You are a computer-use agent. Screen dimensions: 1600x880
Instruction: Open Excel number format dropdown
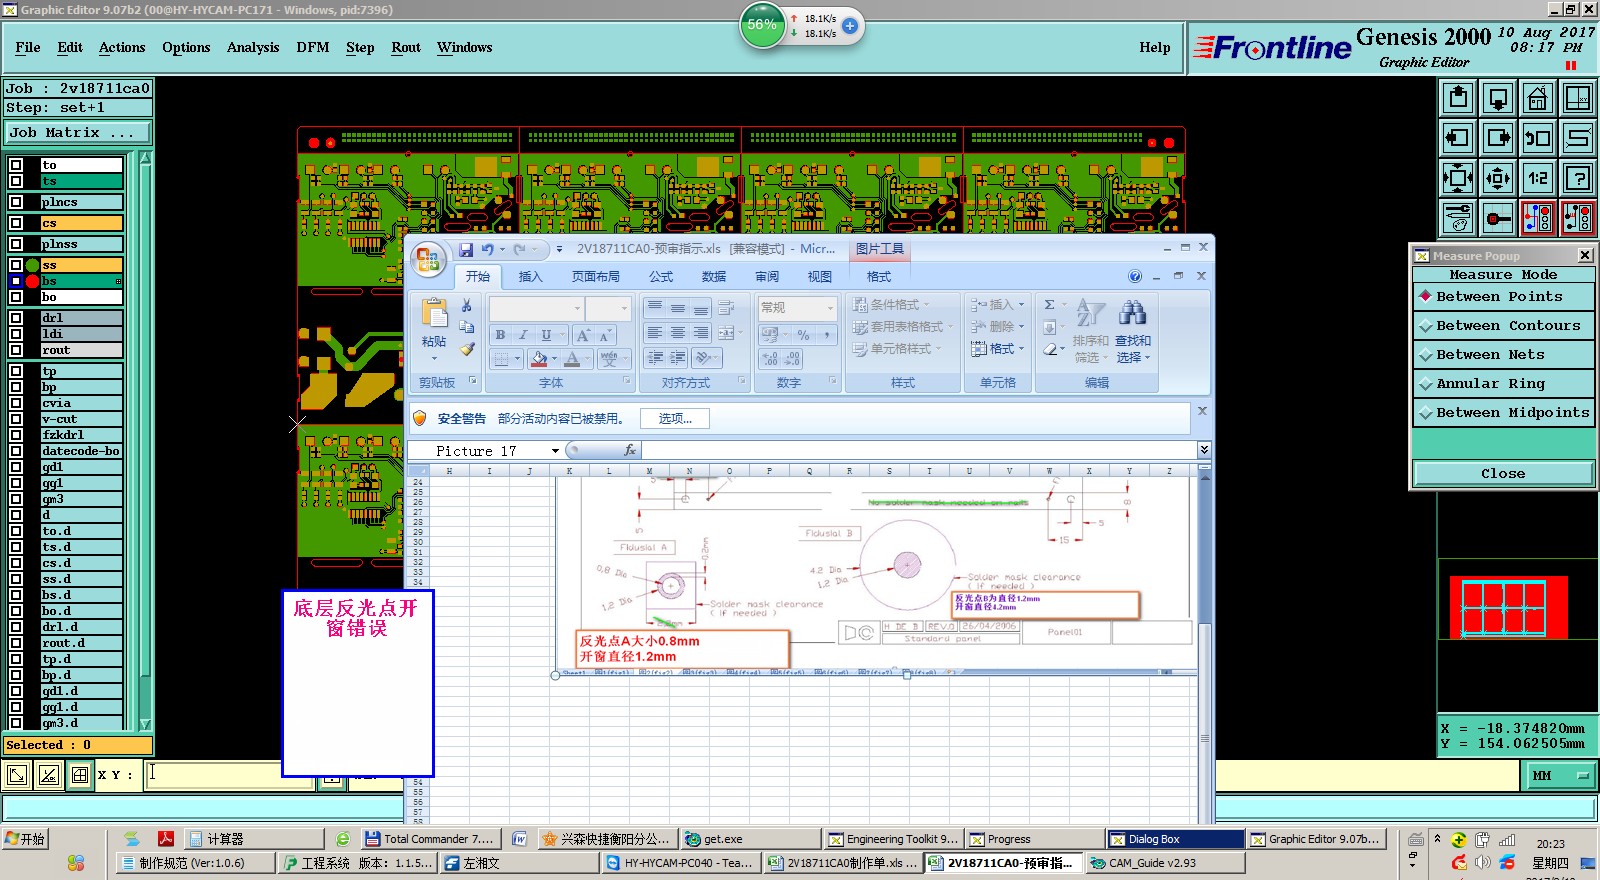pos(830,308)
